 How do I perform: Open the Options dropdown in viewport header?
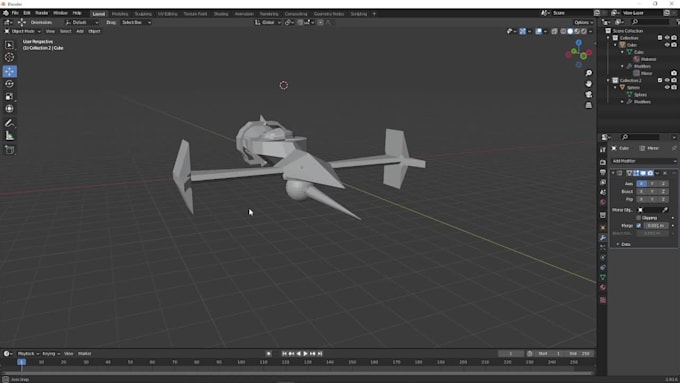583,22
